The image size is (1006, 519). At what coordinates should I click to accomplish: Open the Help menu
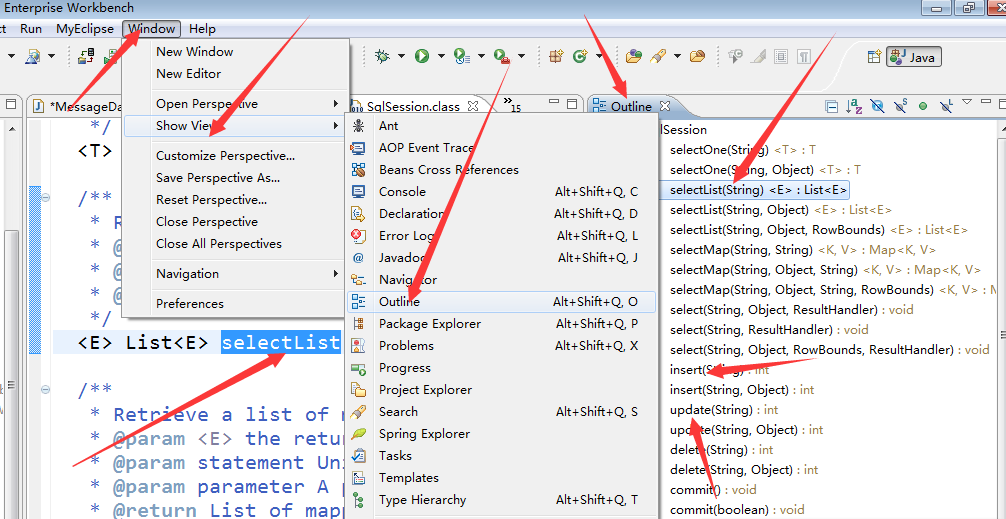pyautogui.click(x=202, y=29)
